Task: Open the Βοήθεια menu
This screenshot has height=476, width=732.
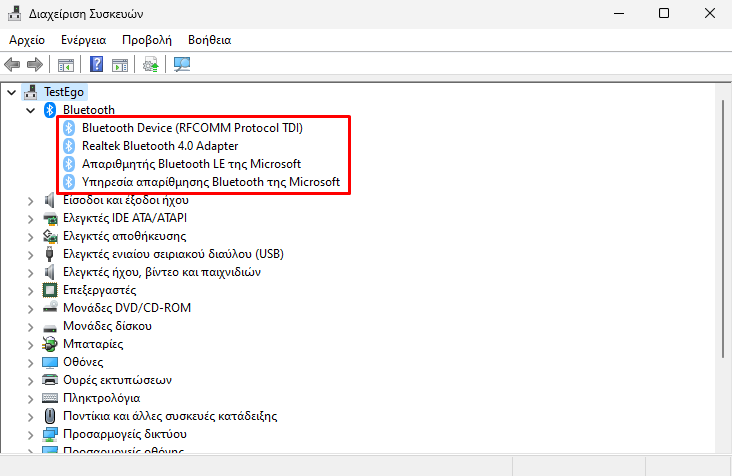Action: pos(210,40)
